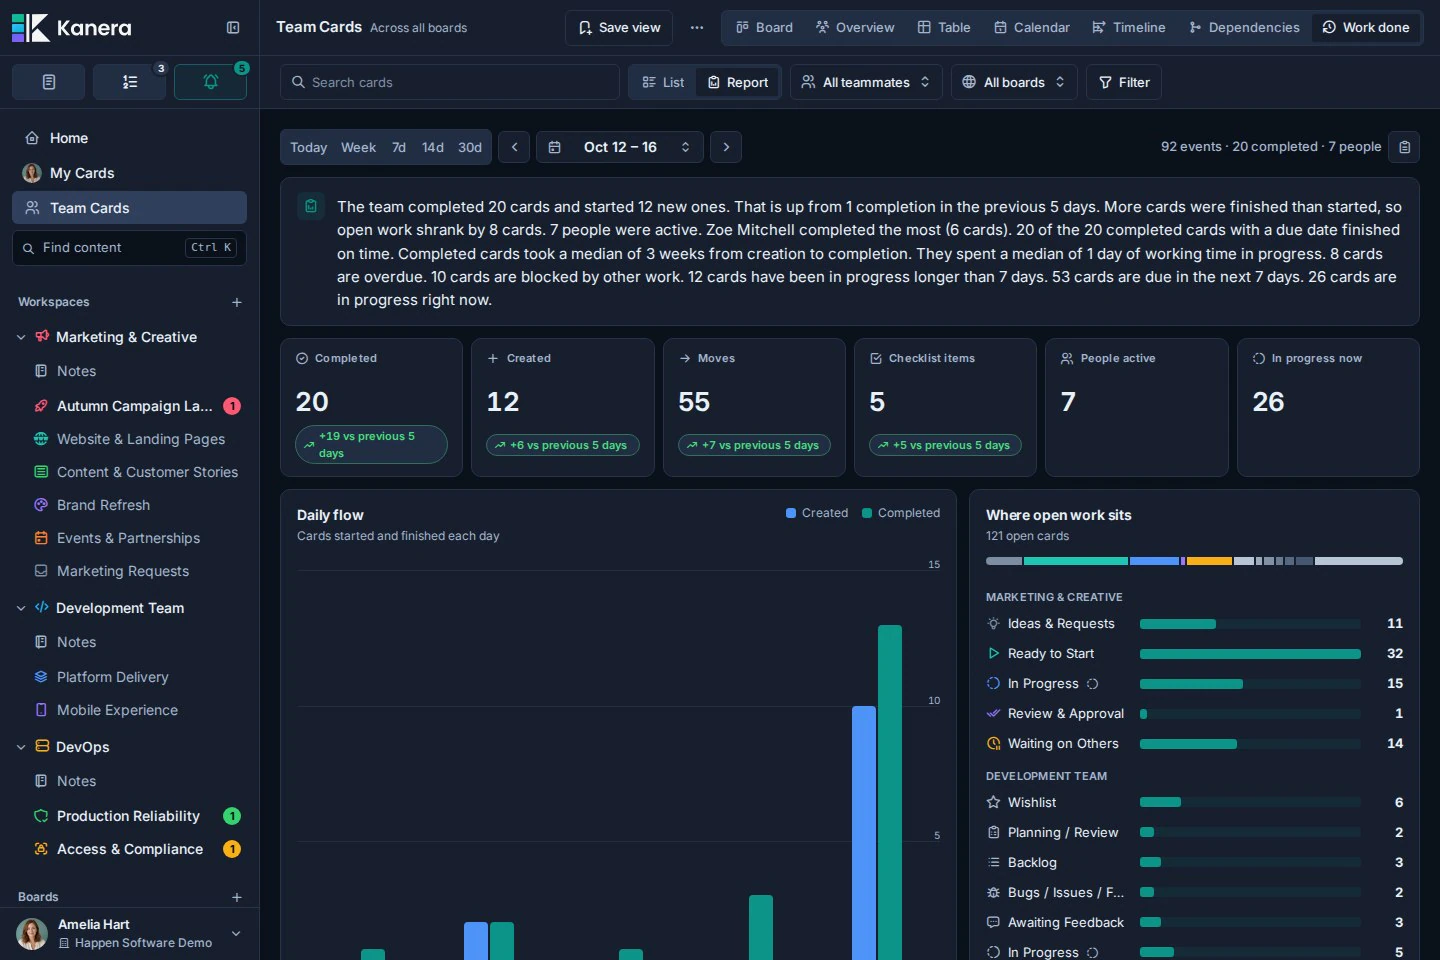Screen dimensions: 1440x960
Task: Click the Kanera logo
Action: pos(71,28)
